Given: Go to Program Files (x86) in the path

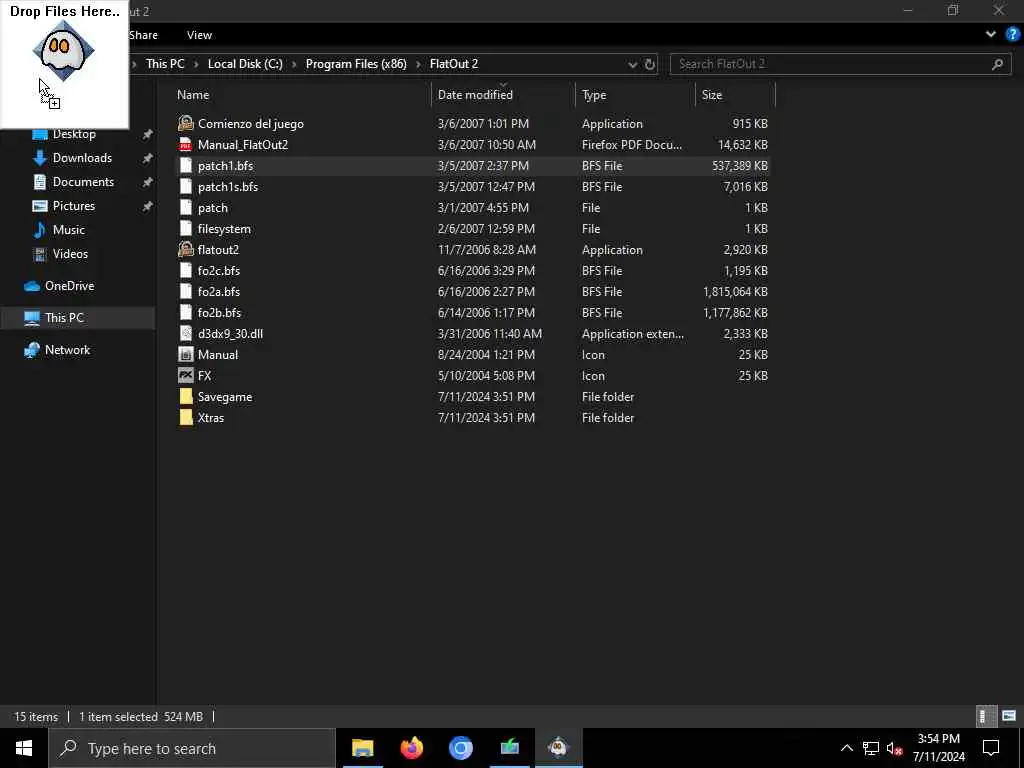Looking at the screenshot, I should [356, 64].
